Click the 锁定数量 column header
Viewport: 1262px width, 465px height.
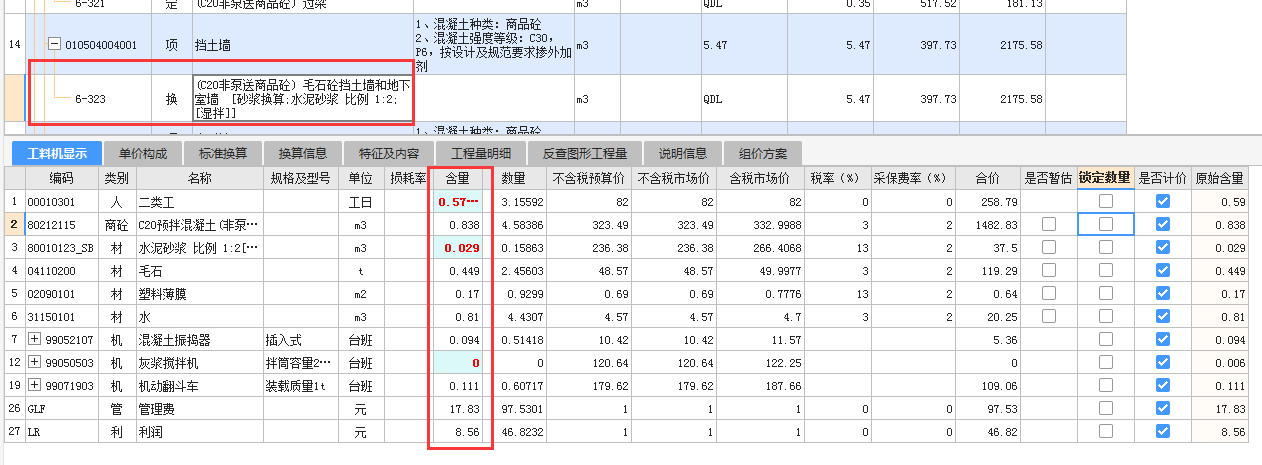click(1105, 178)
